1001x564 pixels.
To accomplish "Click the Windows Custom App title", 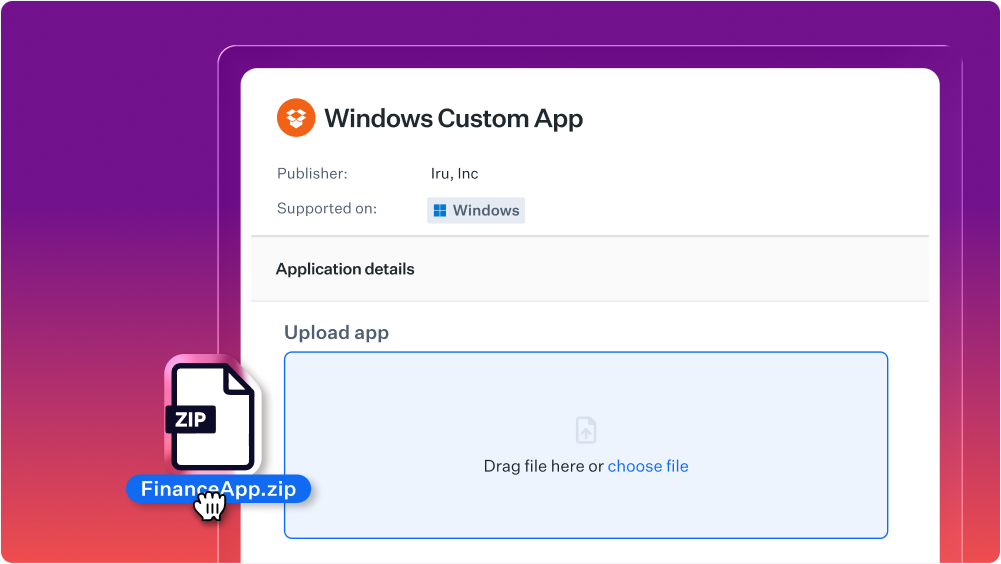I will click(x=453, y=118).
